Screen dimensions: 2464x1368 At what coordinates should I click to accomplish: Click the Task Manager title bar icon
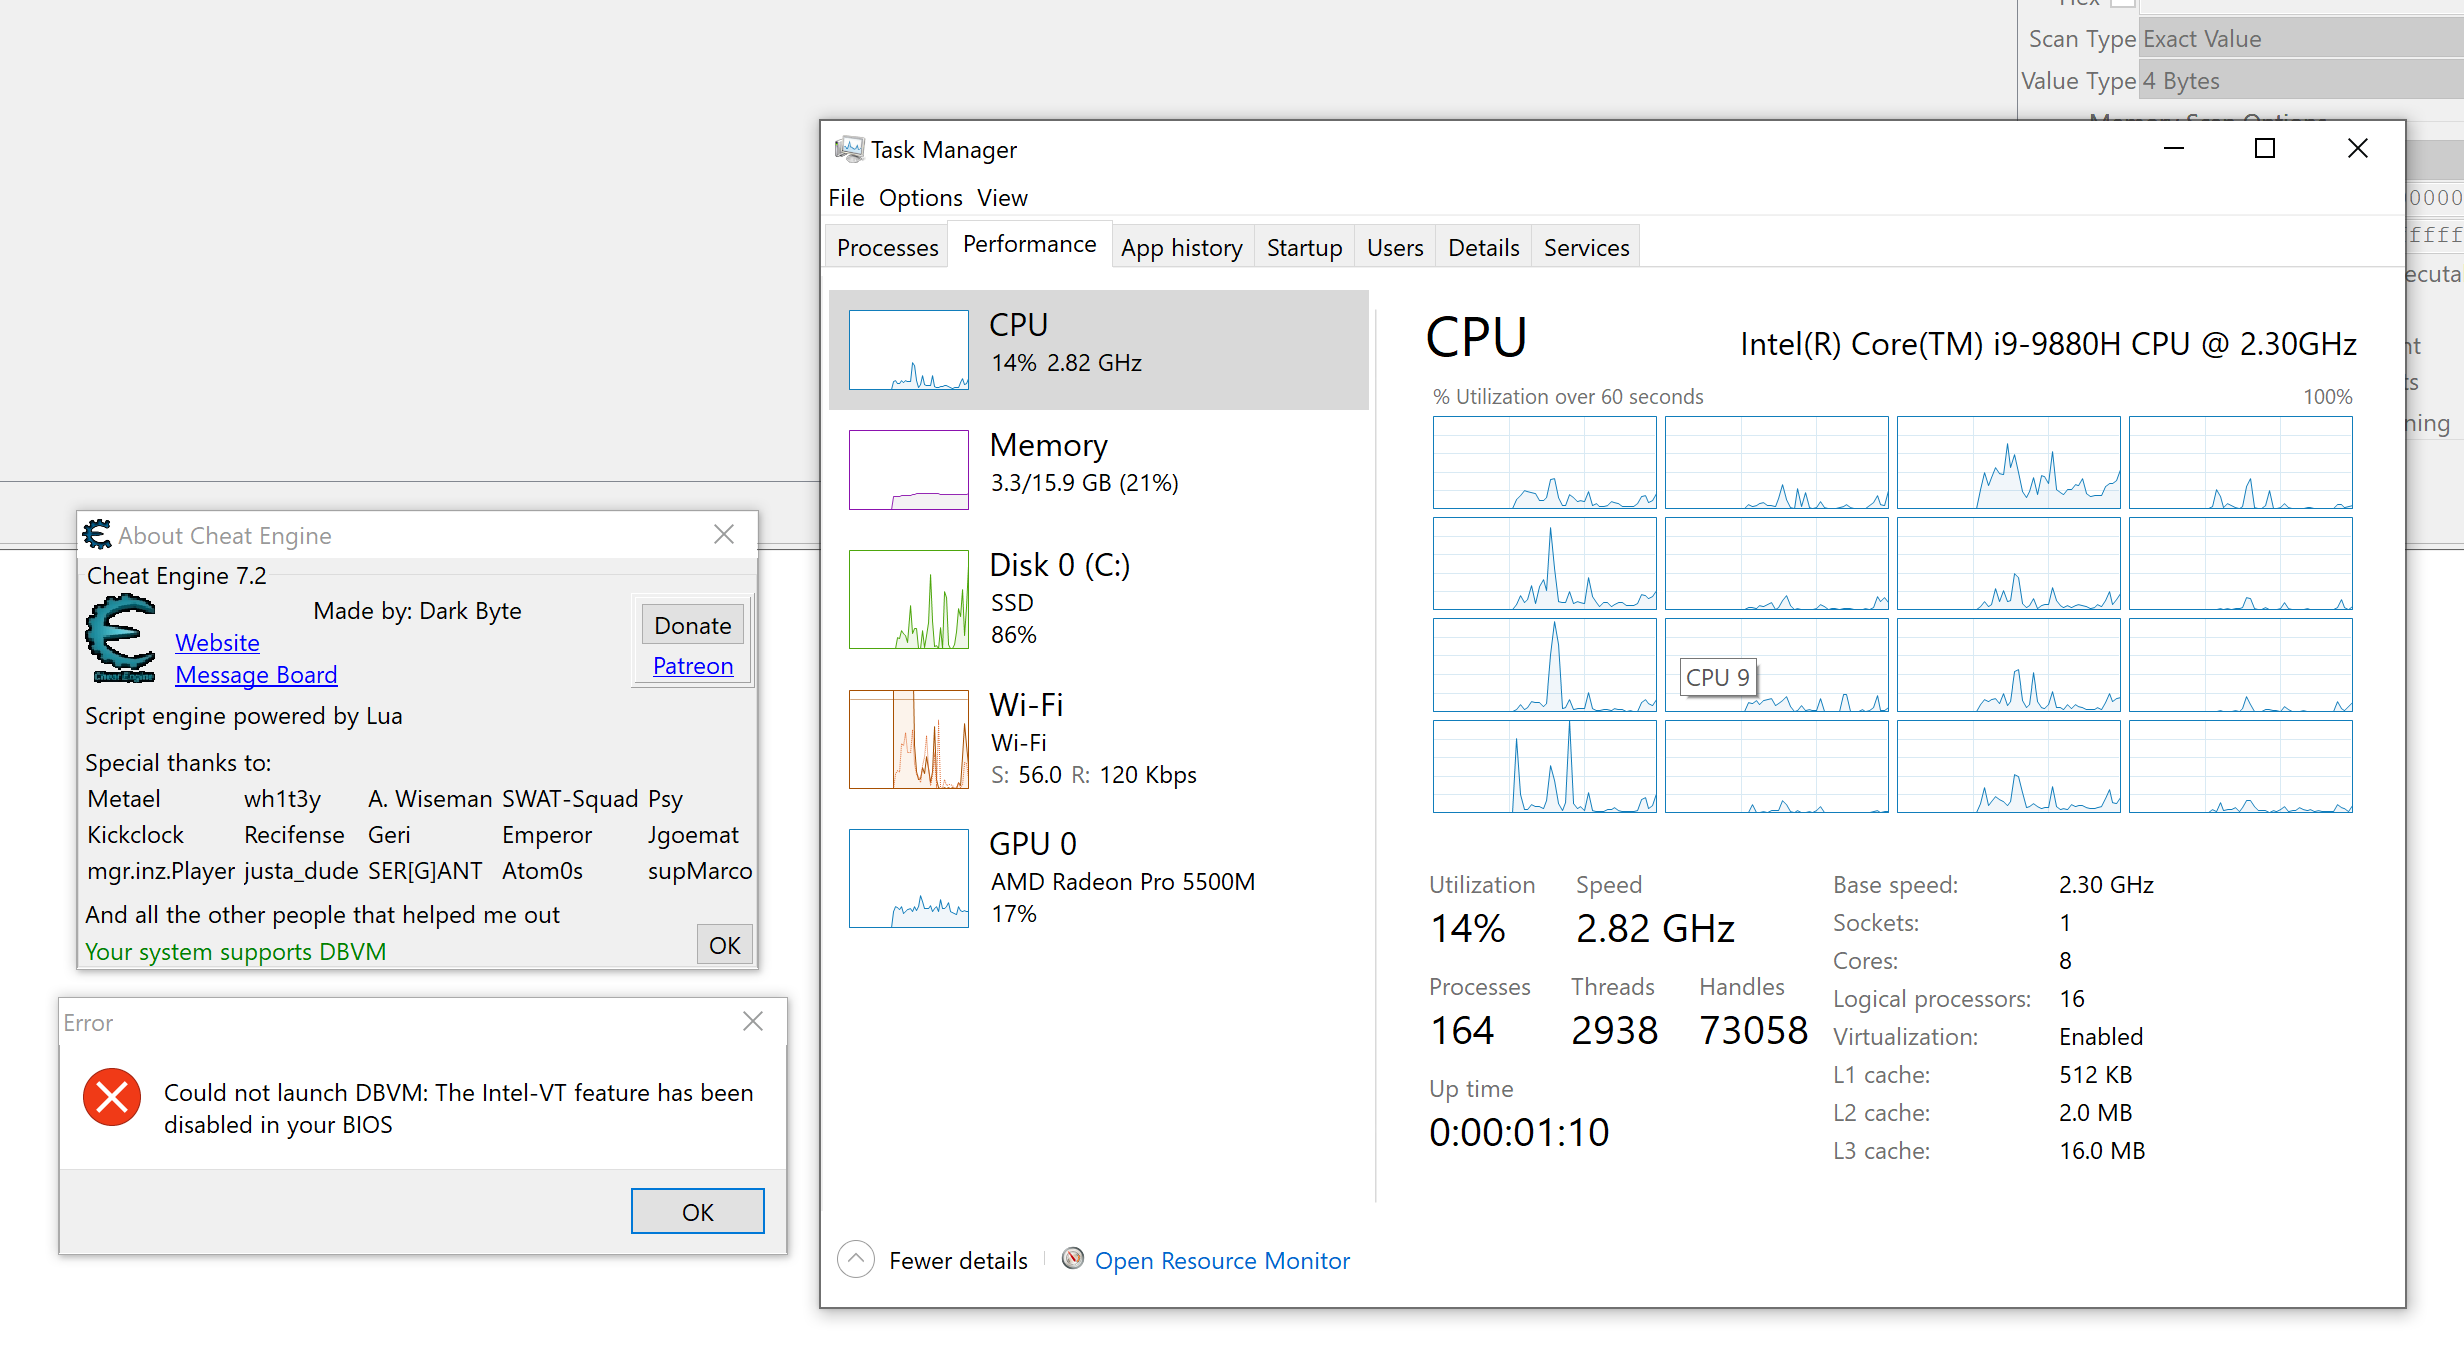coord(849,149)
